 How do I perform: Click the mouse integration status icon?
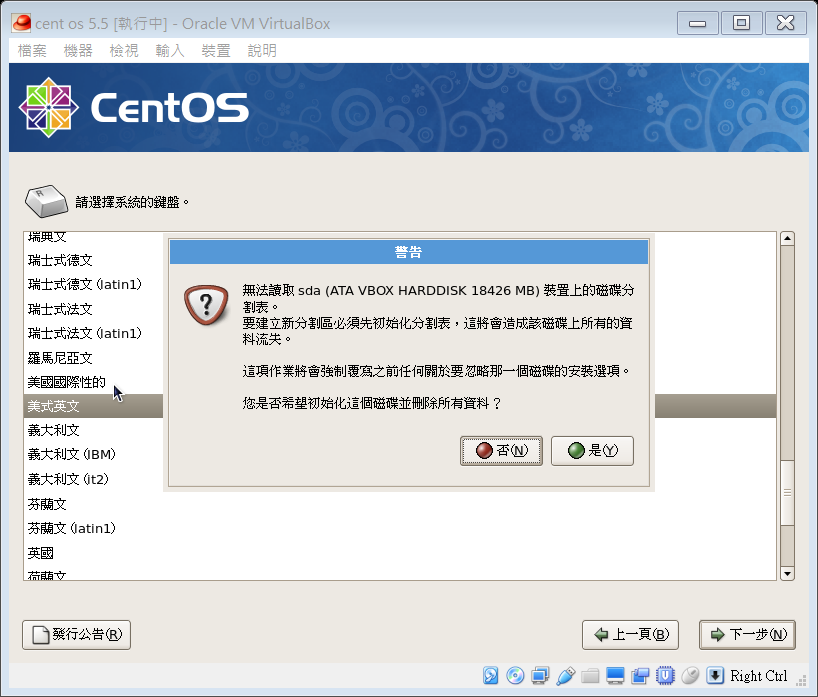click(x=690, y=675)
